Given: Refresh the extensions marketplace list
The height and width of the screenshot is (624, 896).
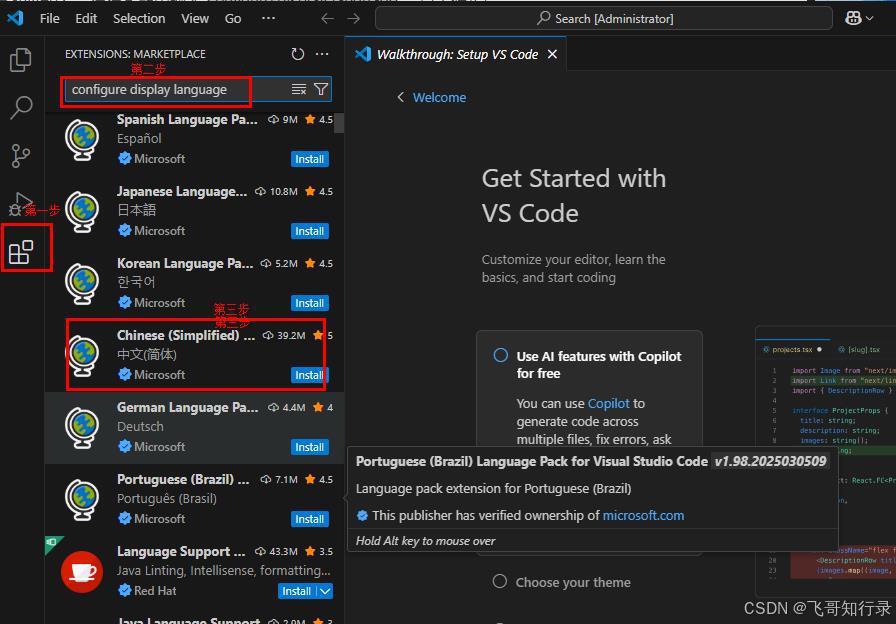Looking at the screenshot, I should tap(298, 54).
